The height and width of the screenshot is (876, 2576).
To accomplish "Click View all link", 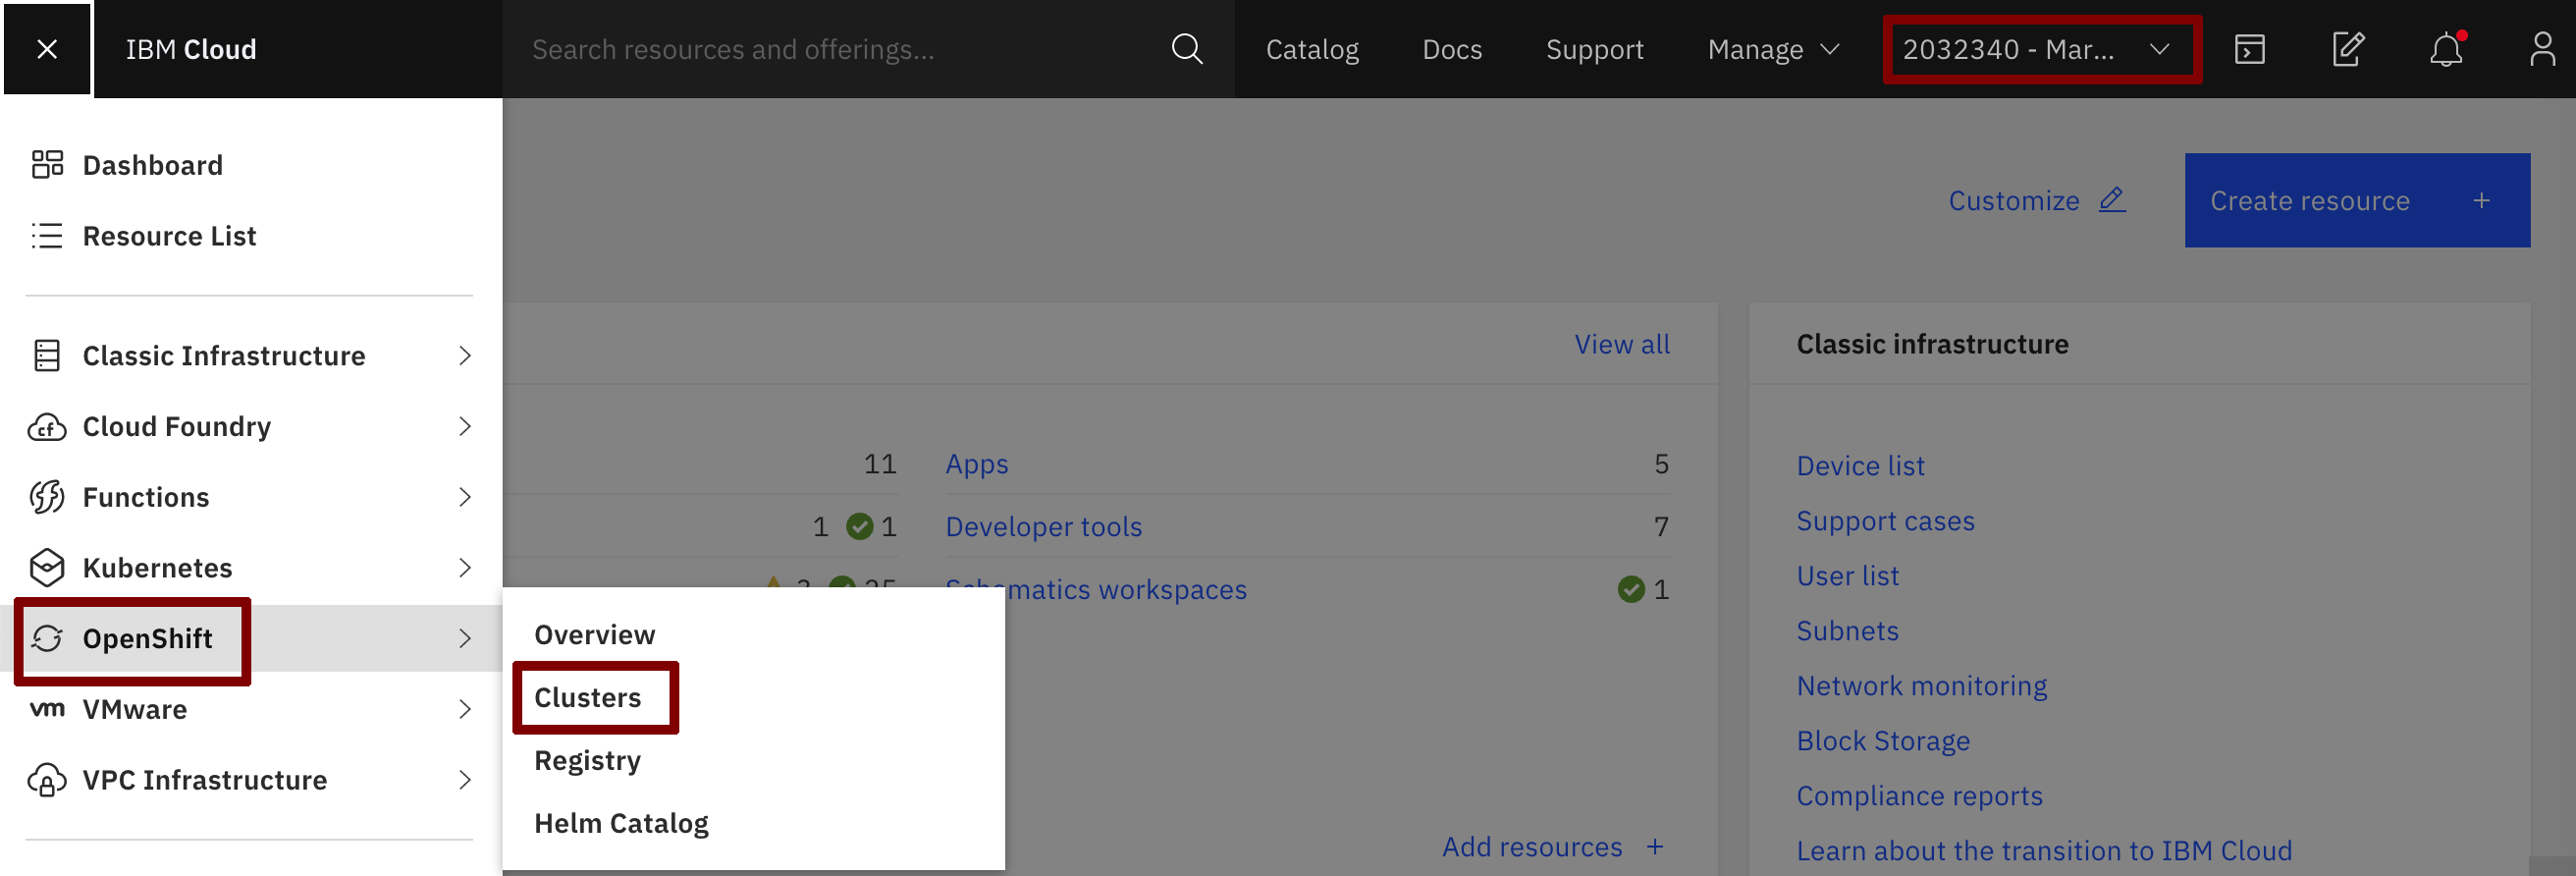I will point(1622,344).
